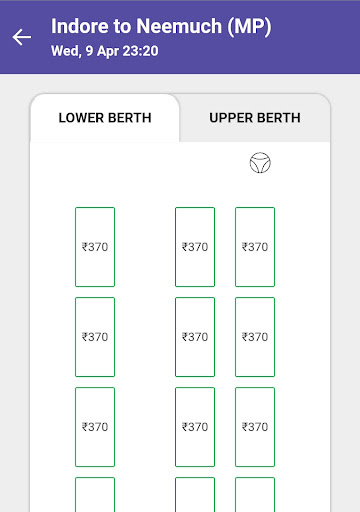Tap the ₹370 price in top-left berth
This screenshot has width=360, height=512.
(x=95, y=247)
